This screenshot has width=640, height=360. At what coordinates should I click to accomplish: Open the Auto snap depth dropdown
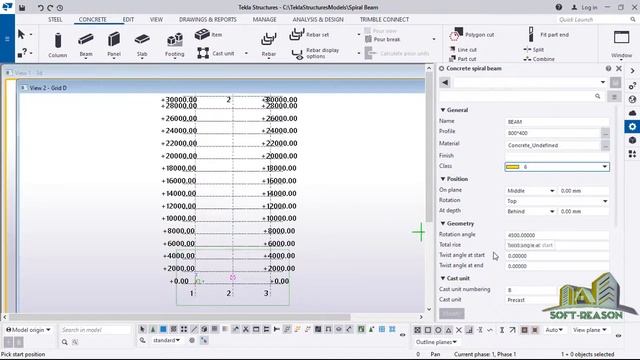tap(554, 330)
